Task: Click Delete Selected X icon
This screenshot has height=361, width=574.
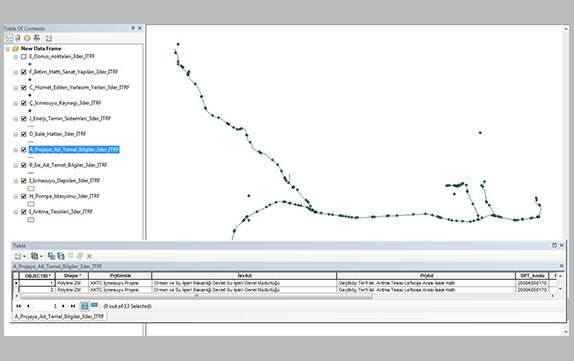Action: 89,256
